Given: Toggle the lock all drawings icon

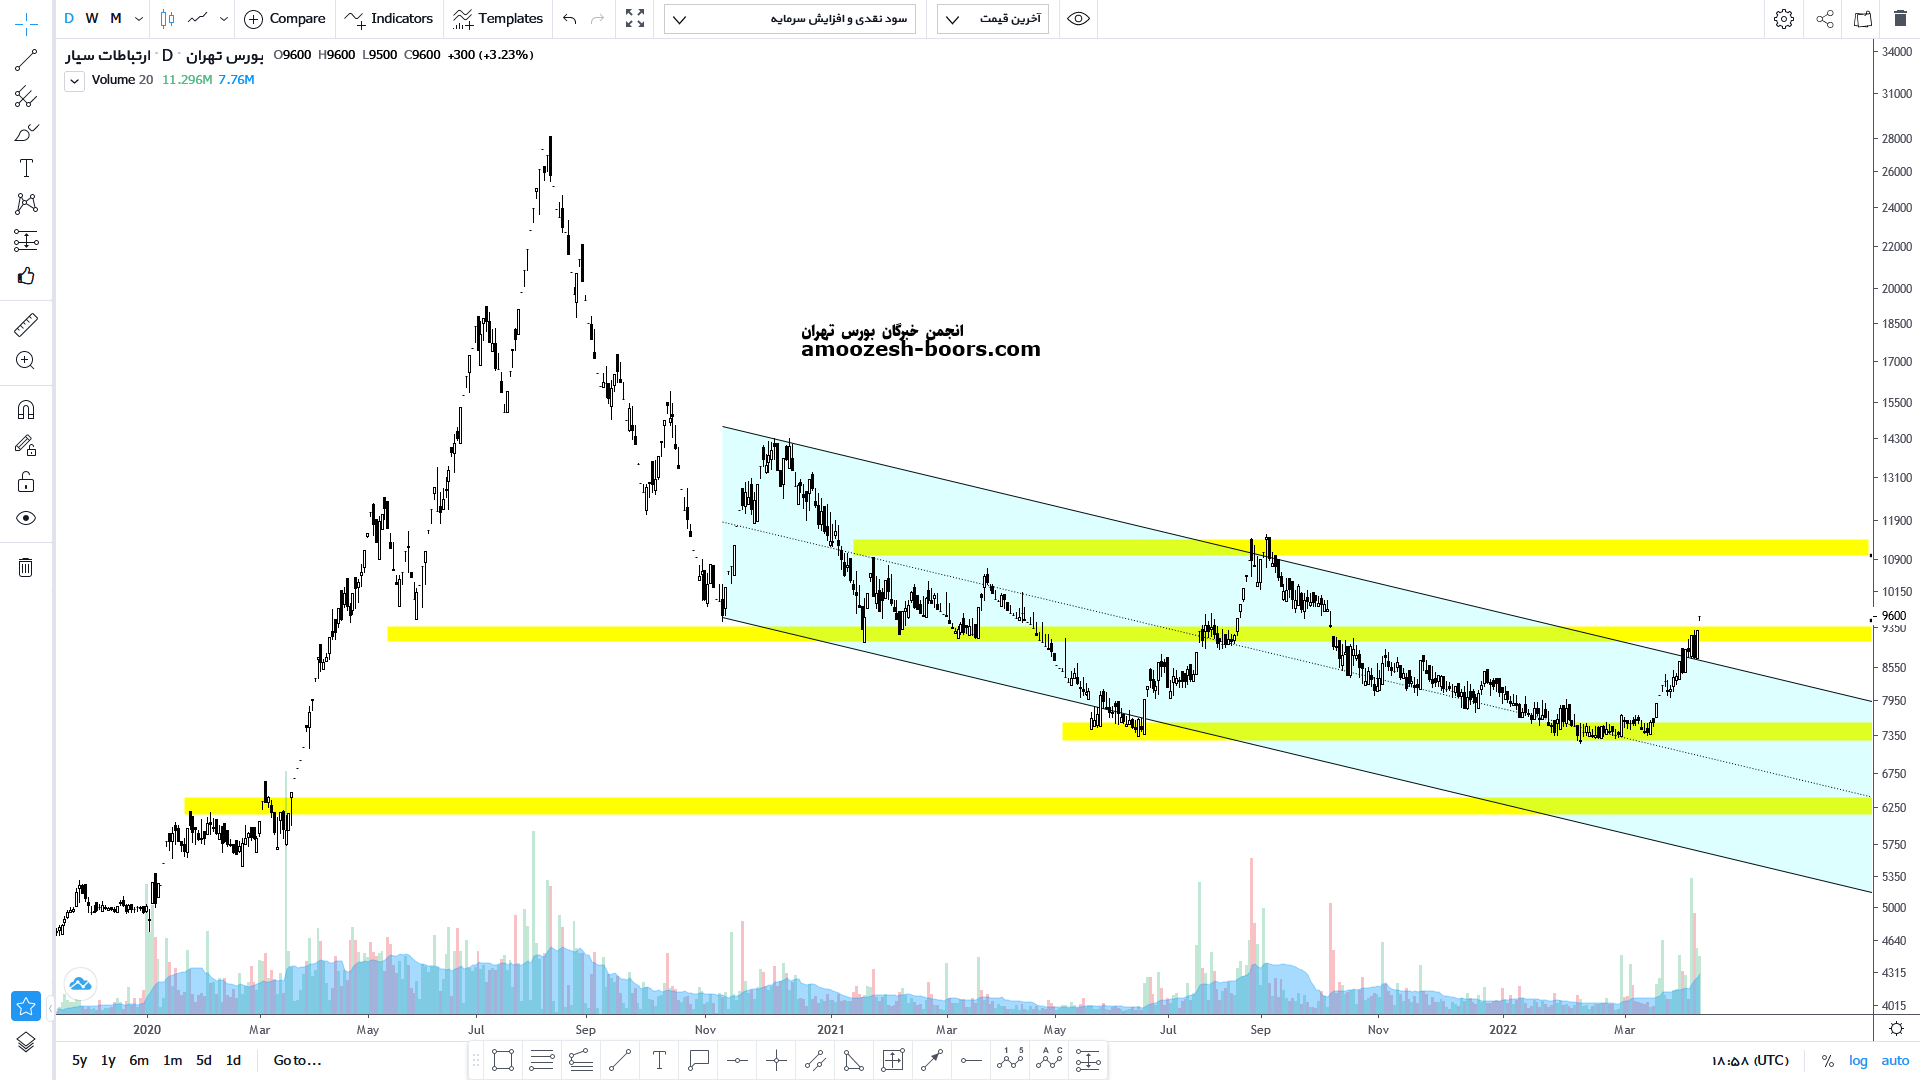Looking at the screenshot, I should pos(26,483).
